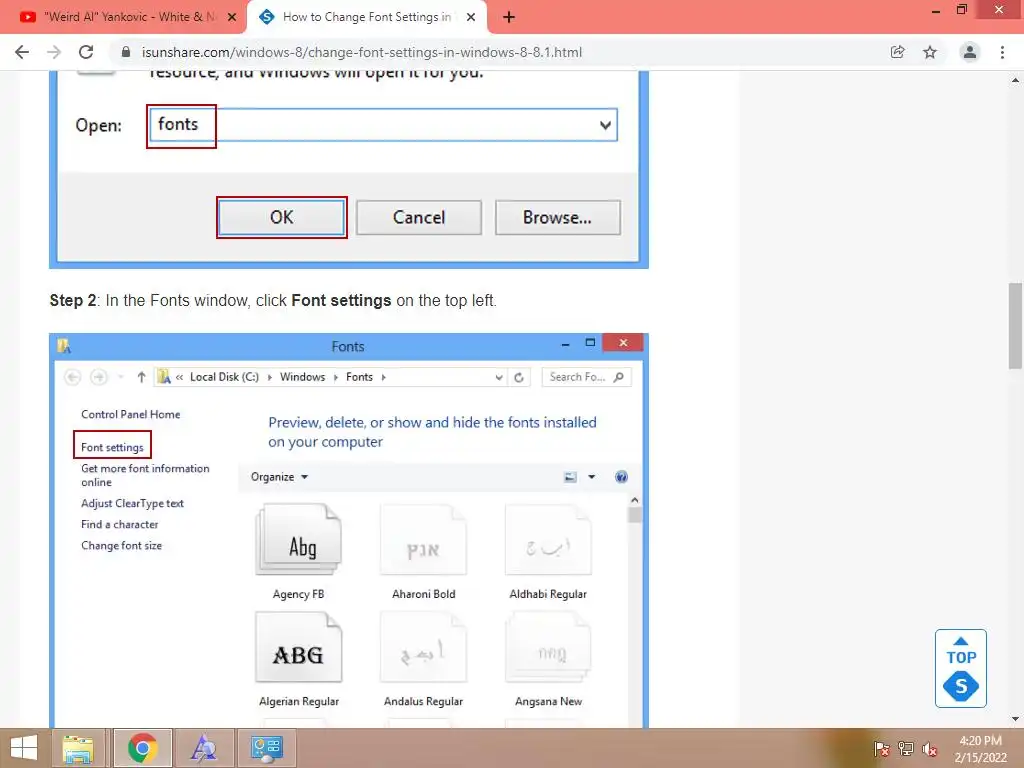
Task: Open Chrome's three-dot menu
Action: [1002, 52]
